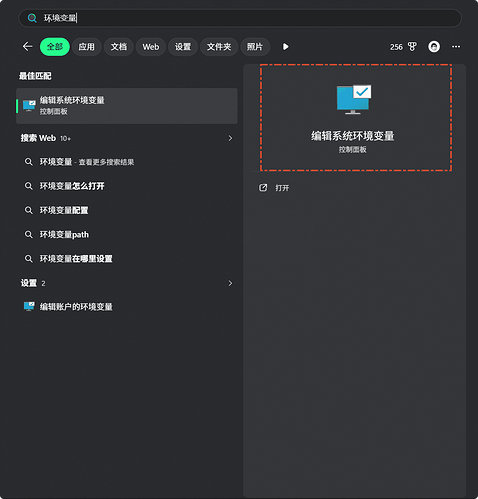The height and width of the screenshot is (499, 478).
Task: Go back using the left arrow
Action: click(x=27, y=47)
